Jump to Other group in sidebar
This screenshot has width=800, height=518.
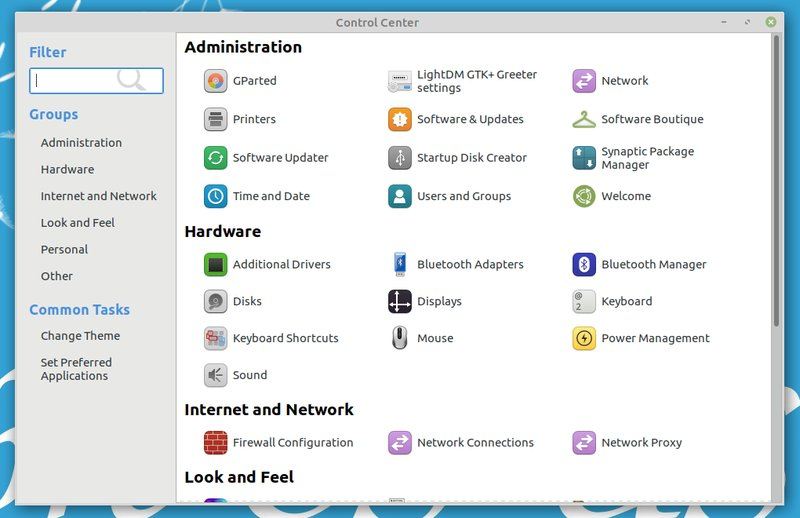57,276
